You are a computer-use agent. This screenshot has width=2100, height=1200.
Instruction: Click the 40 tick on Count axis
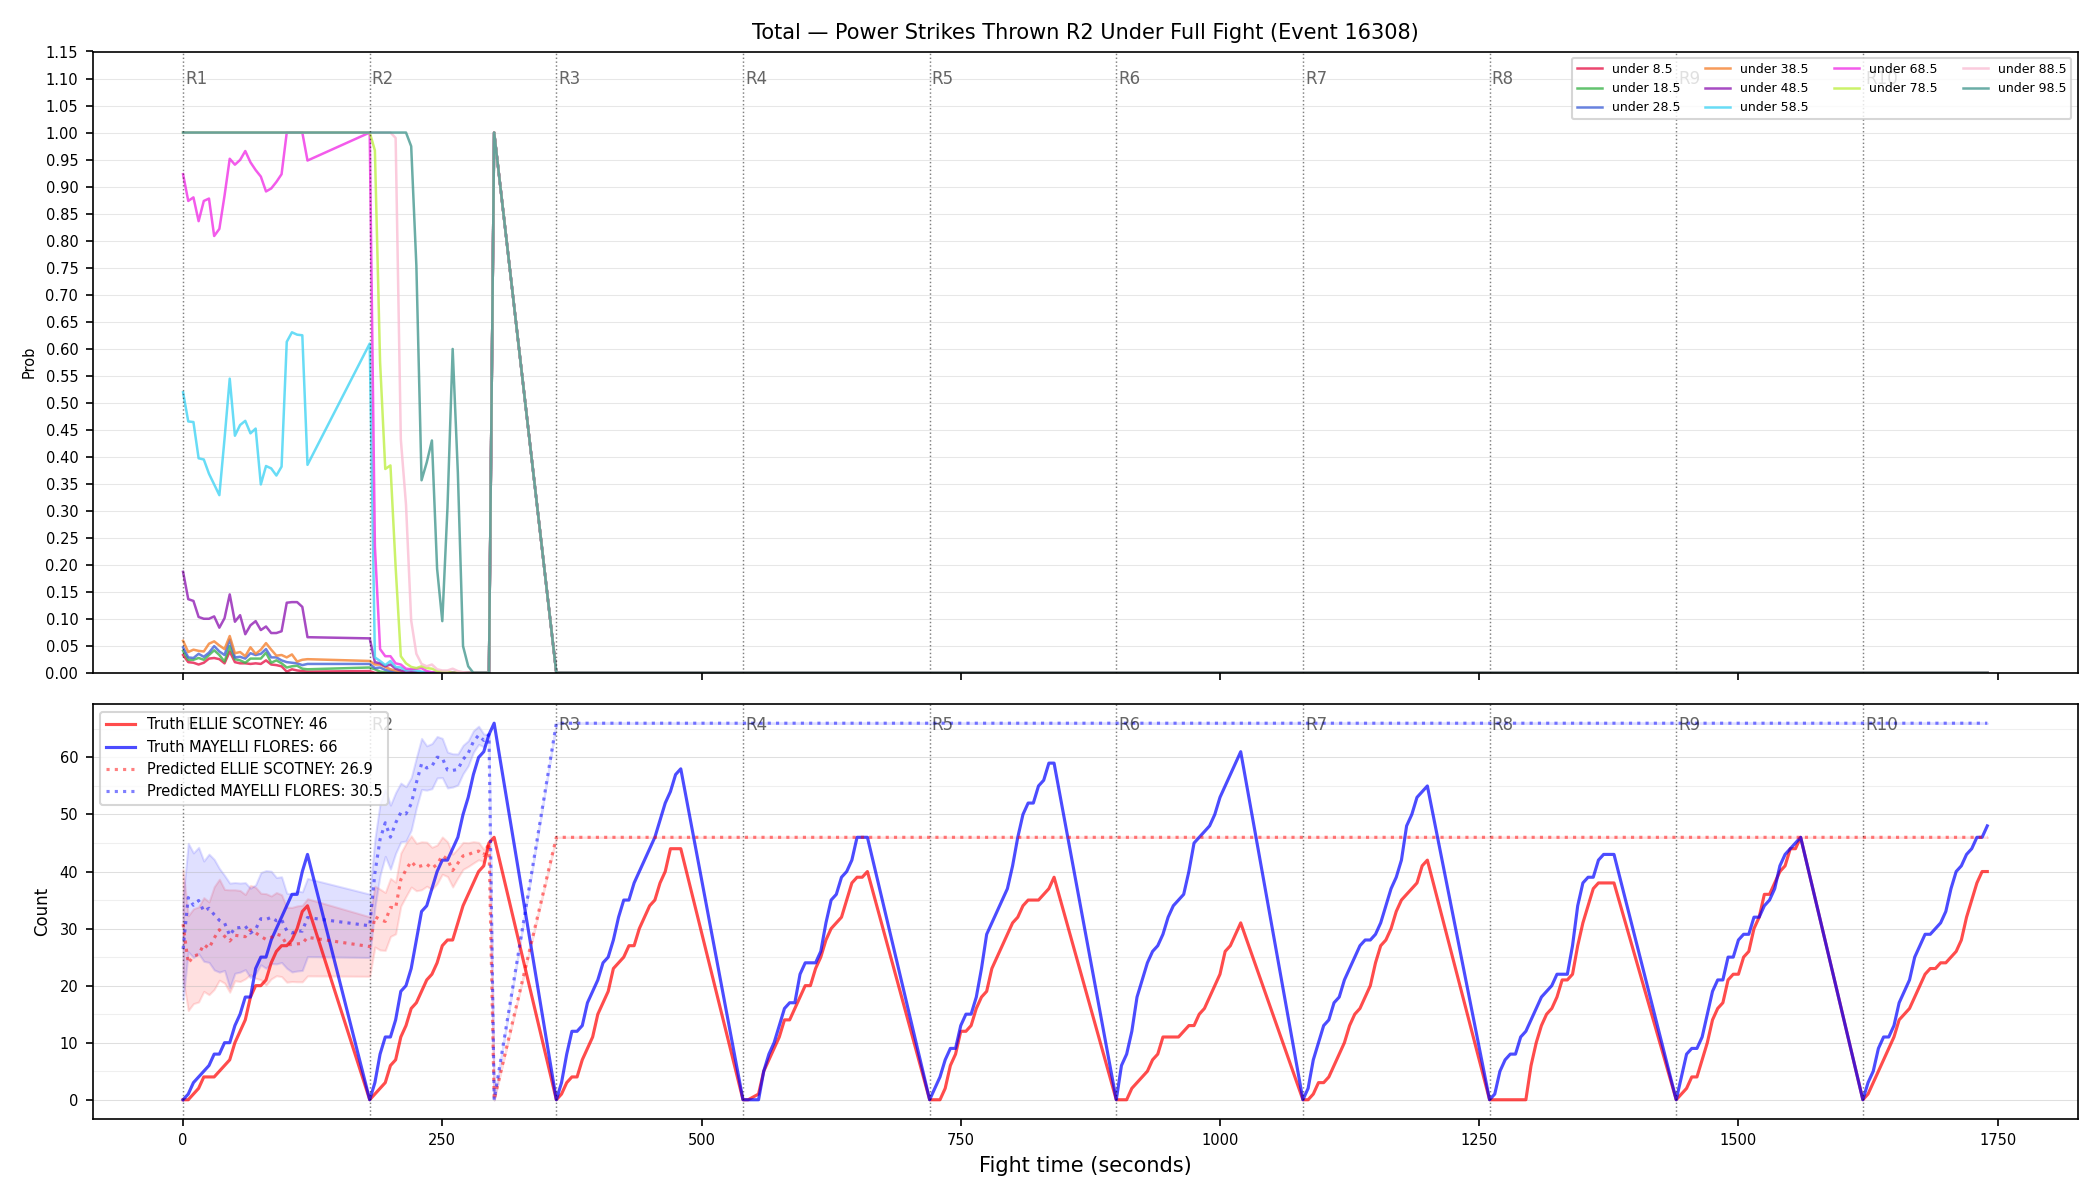click(69, 872)
